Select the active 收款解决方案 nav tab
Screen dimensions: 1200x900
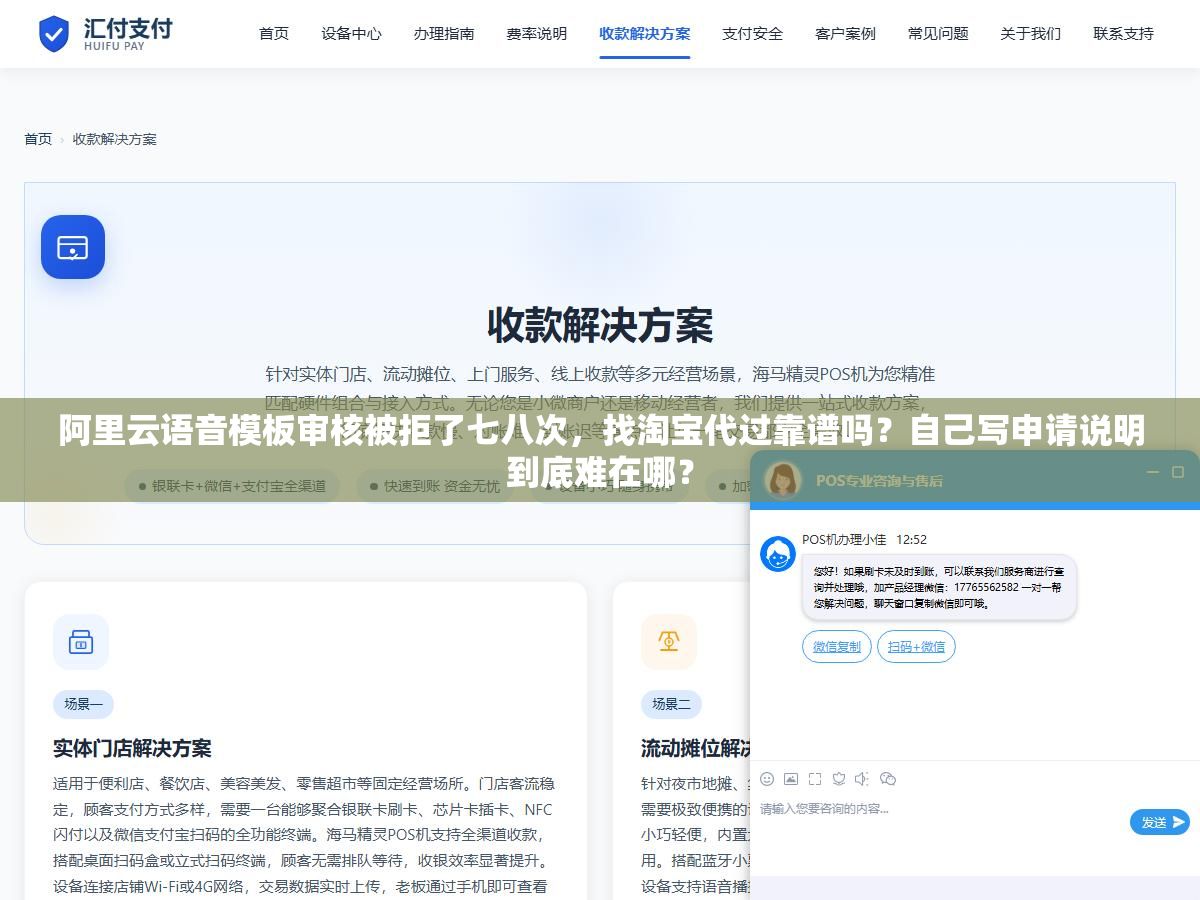tap(645, 33)
